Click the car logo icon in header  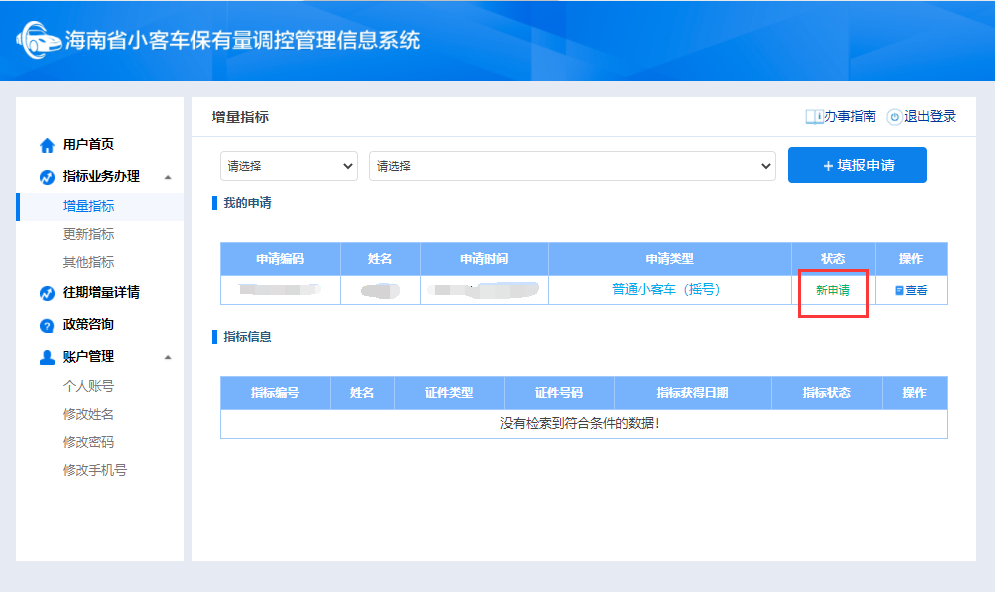coord(37,41)
